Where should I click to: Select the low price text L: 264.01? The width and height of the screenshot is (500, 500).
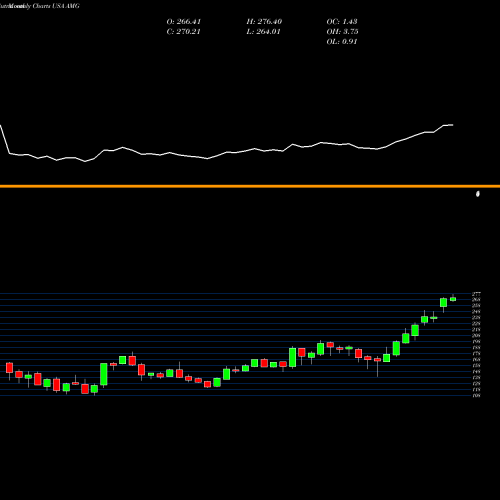pyautogui.click(x=263, y=32)
